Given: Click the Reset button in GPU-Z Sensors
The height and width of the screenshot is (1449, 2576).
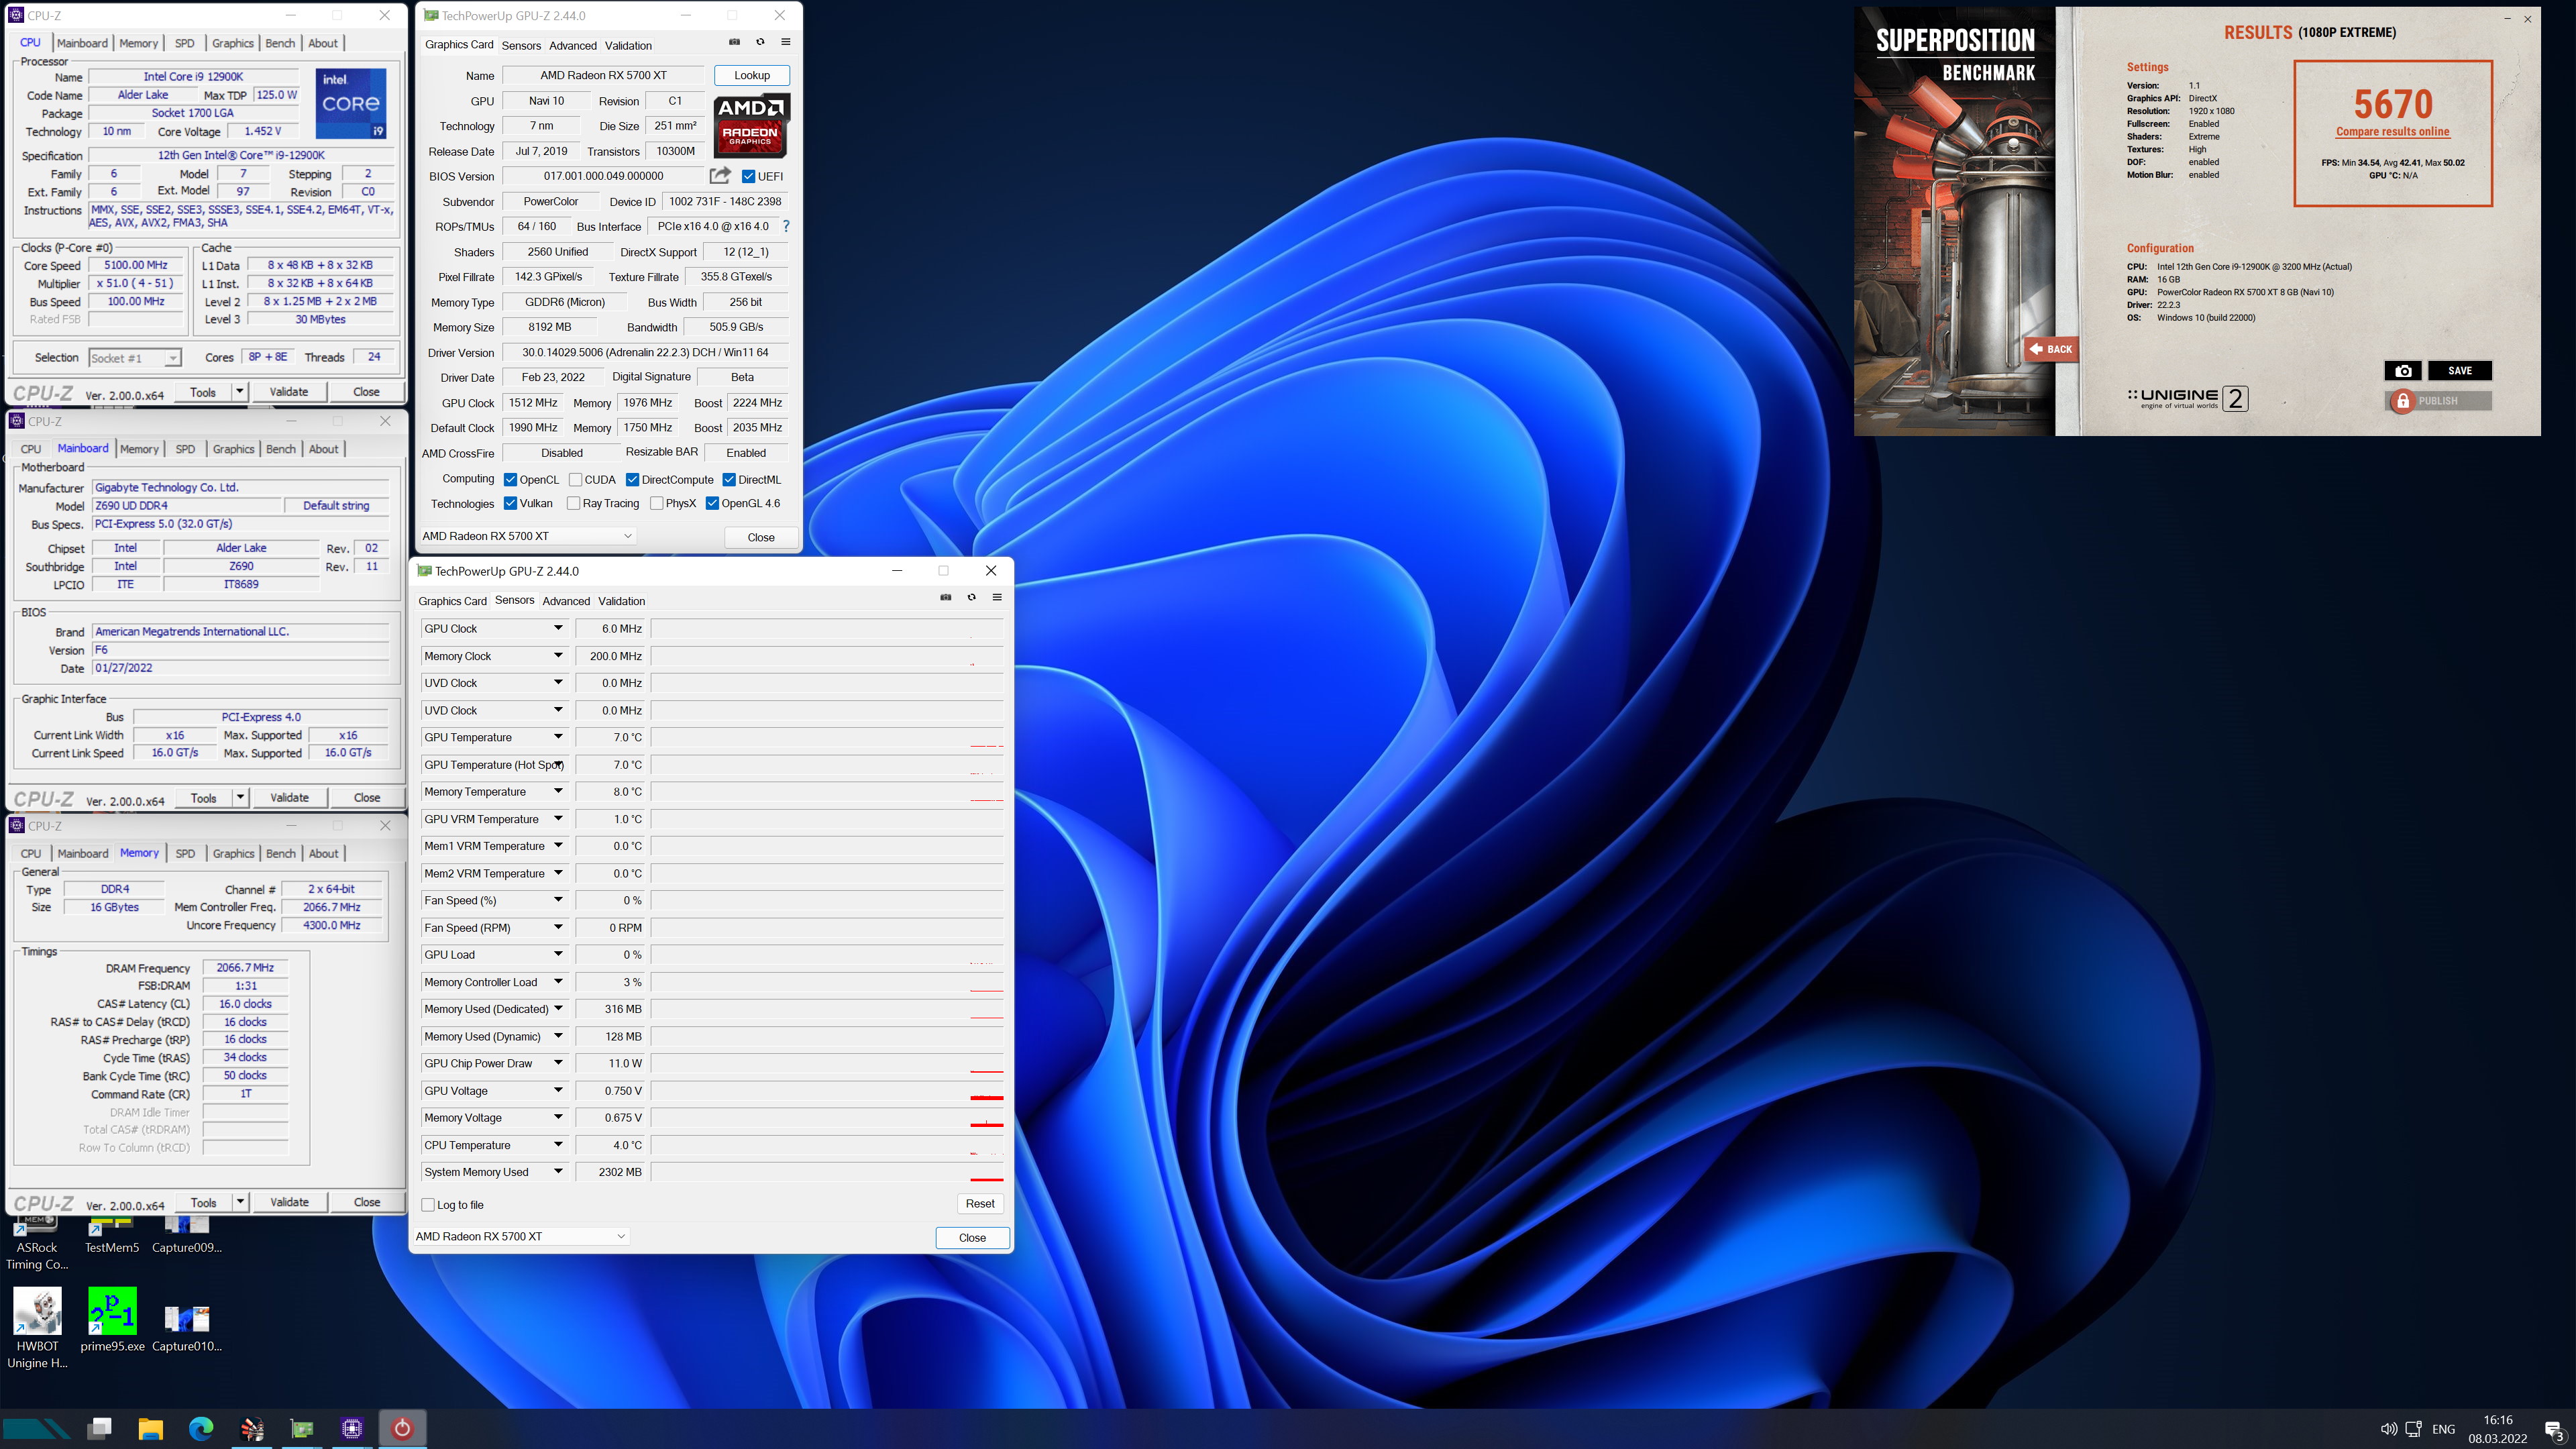Looking at the screenshot, I should pos(980,1203).
